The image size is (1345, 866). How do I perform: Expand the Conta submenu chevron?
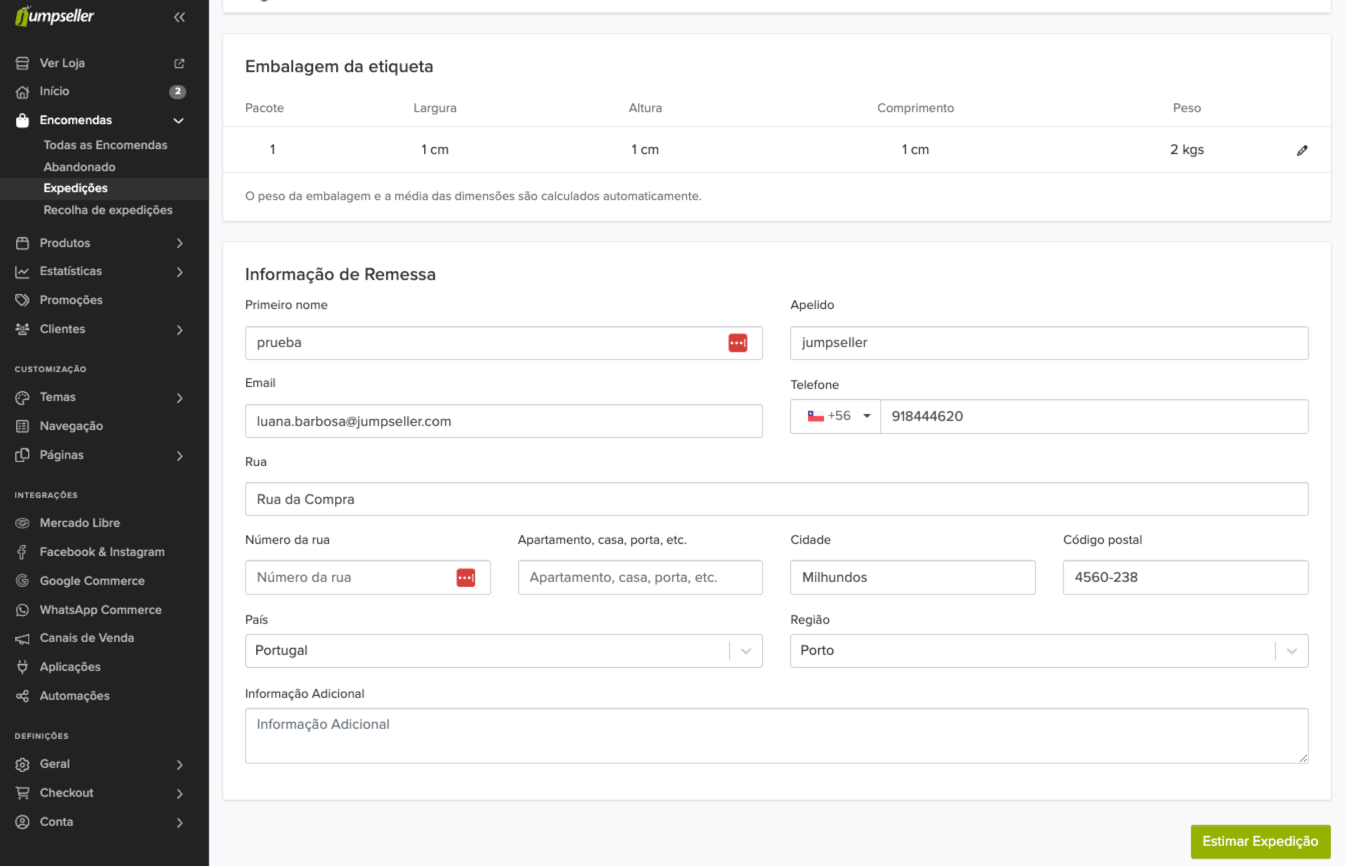point(180,823)
